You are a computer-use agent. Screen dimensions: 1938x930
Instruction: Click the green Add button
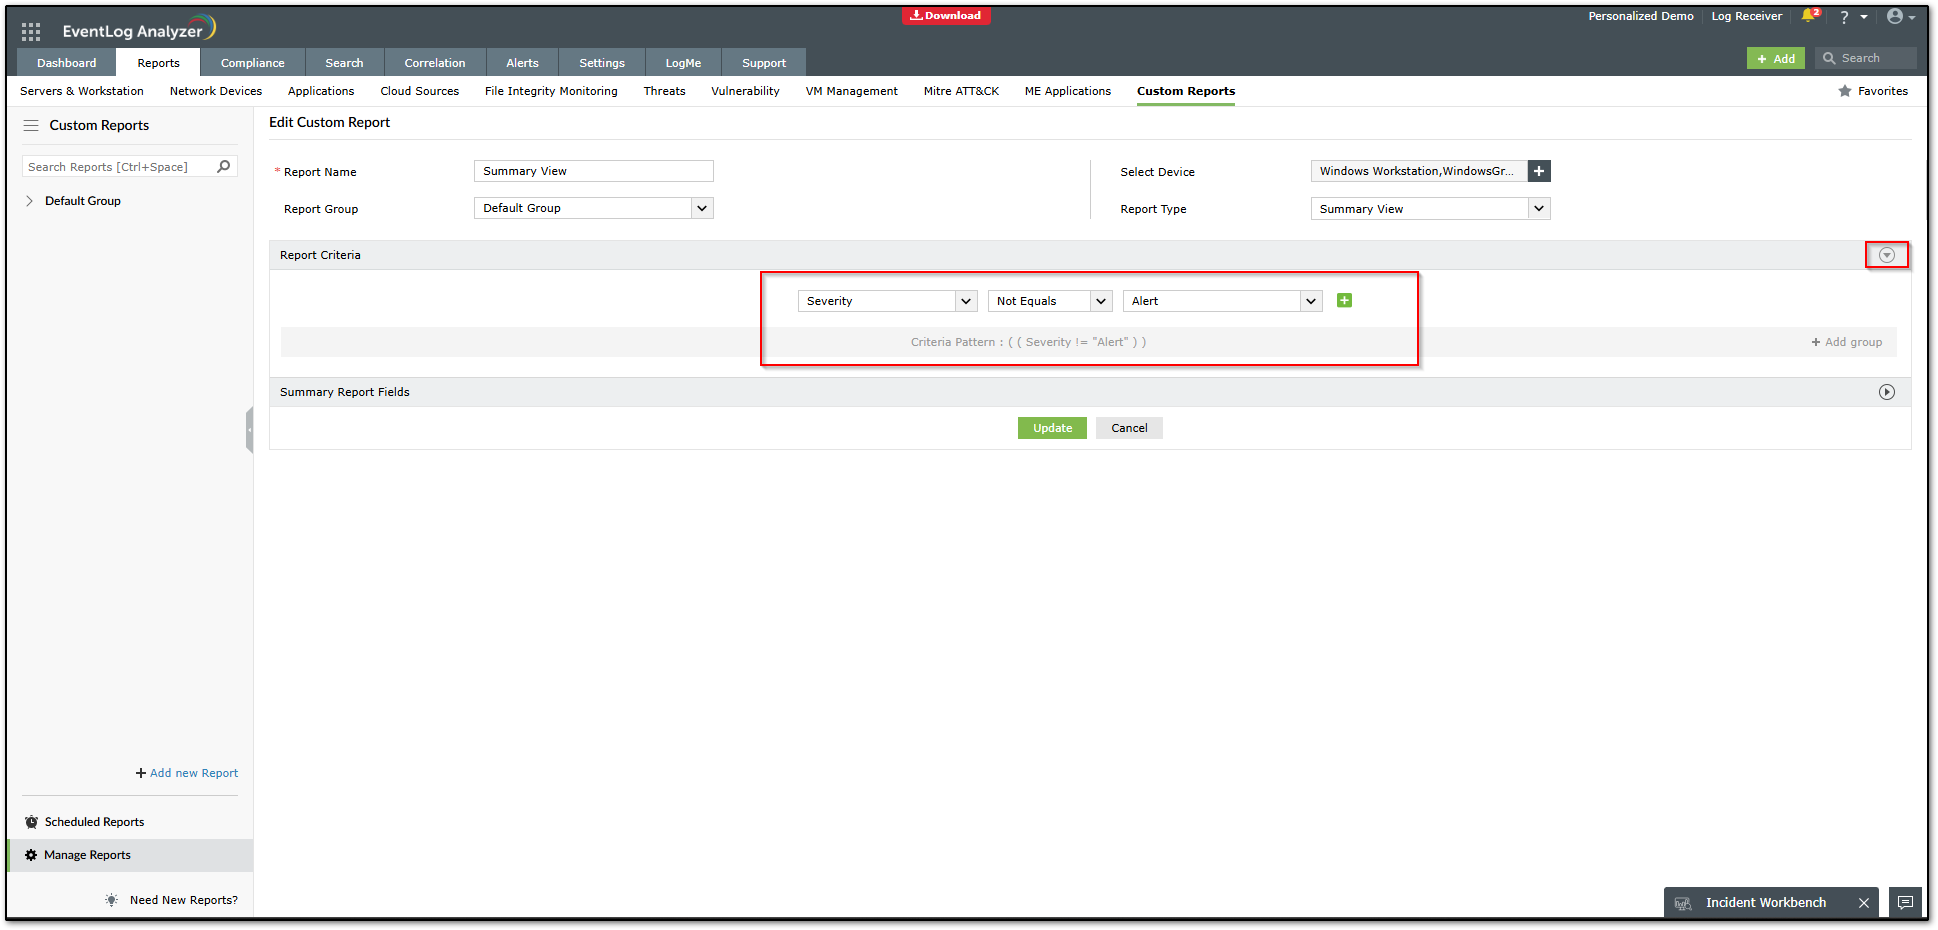point(1776,58)
